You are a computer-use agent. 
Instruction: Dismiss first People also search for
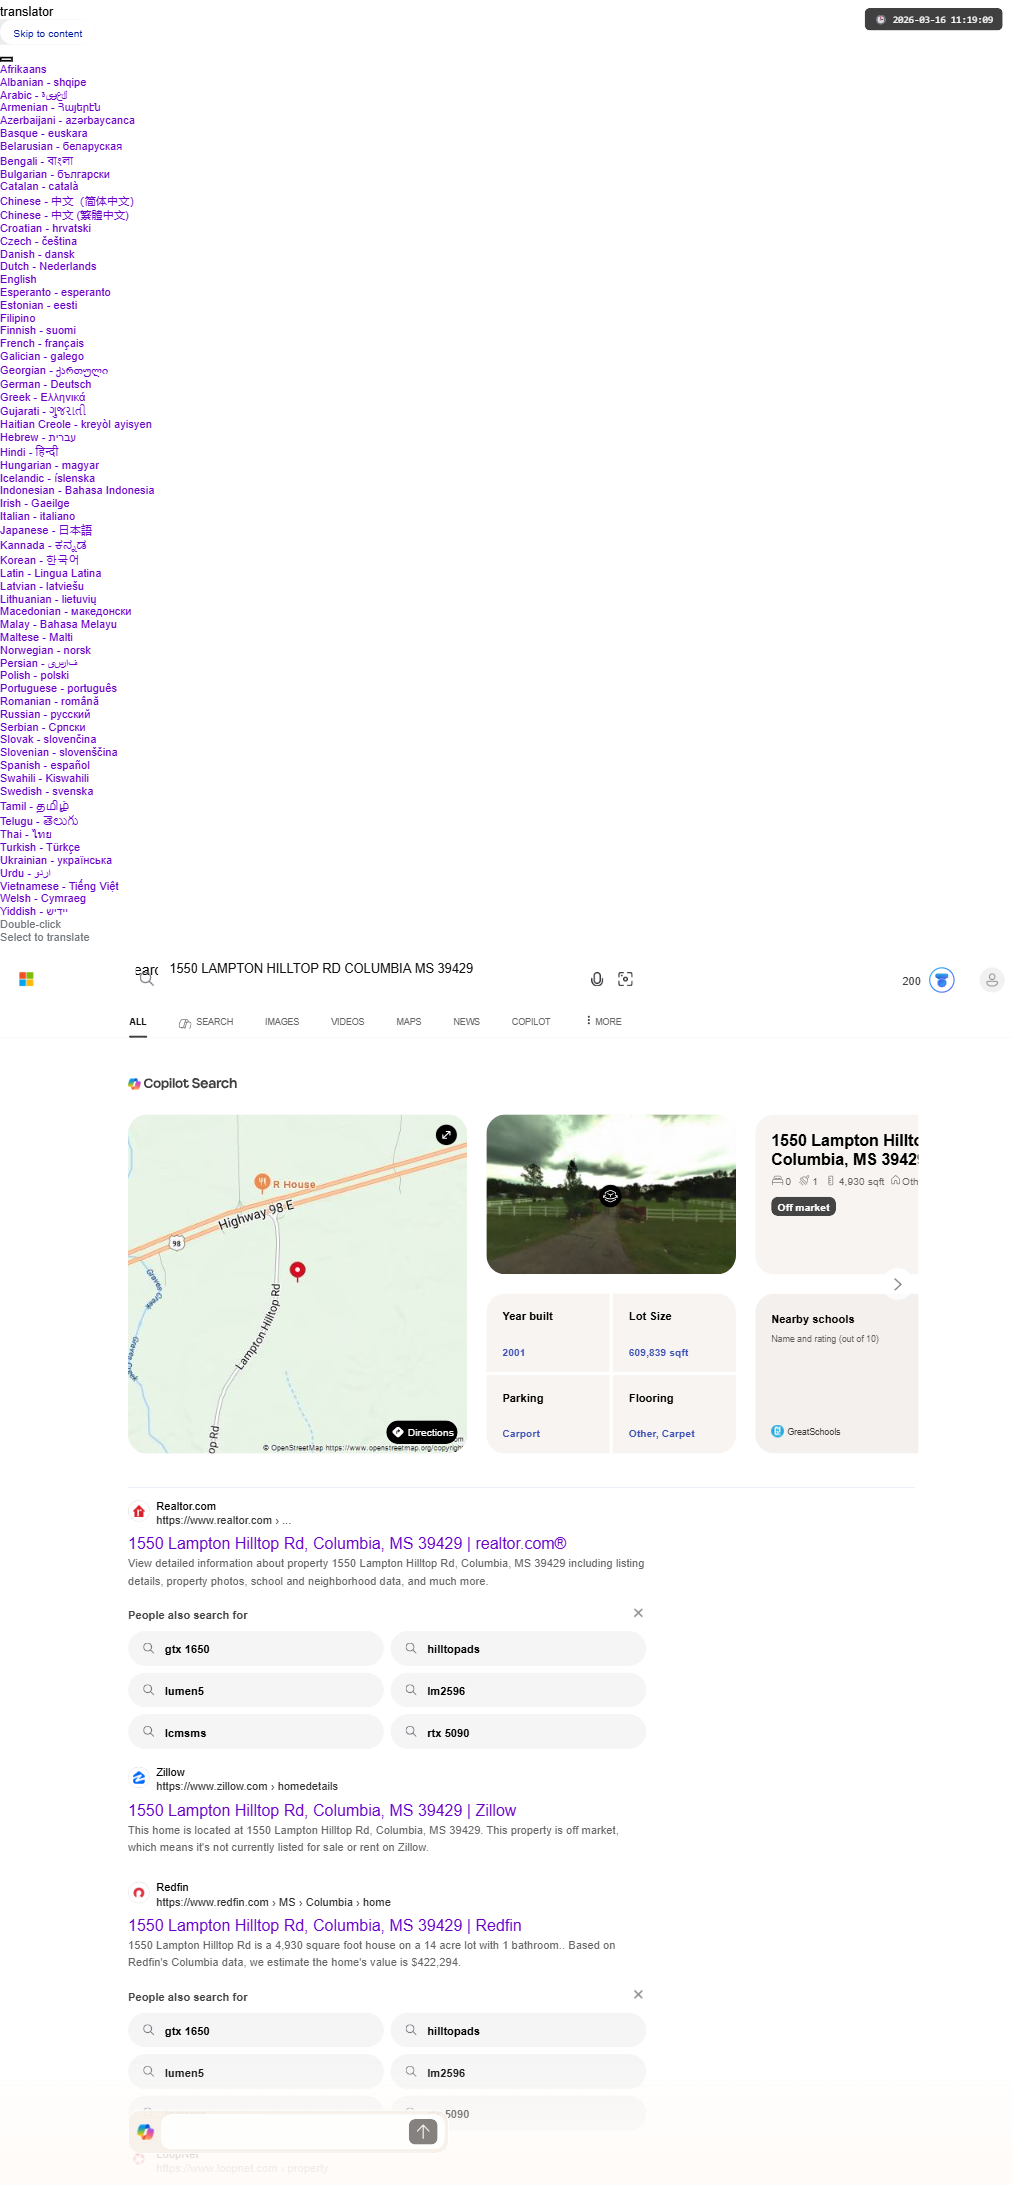point(638,1613)
